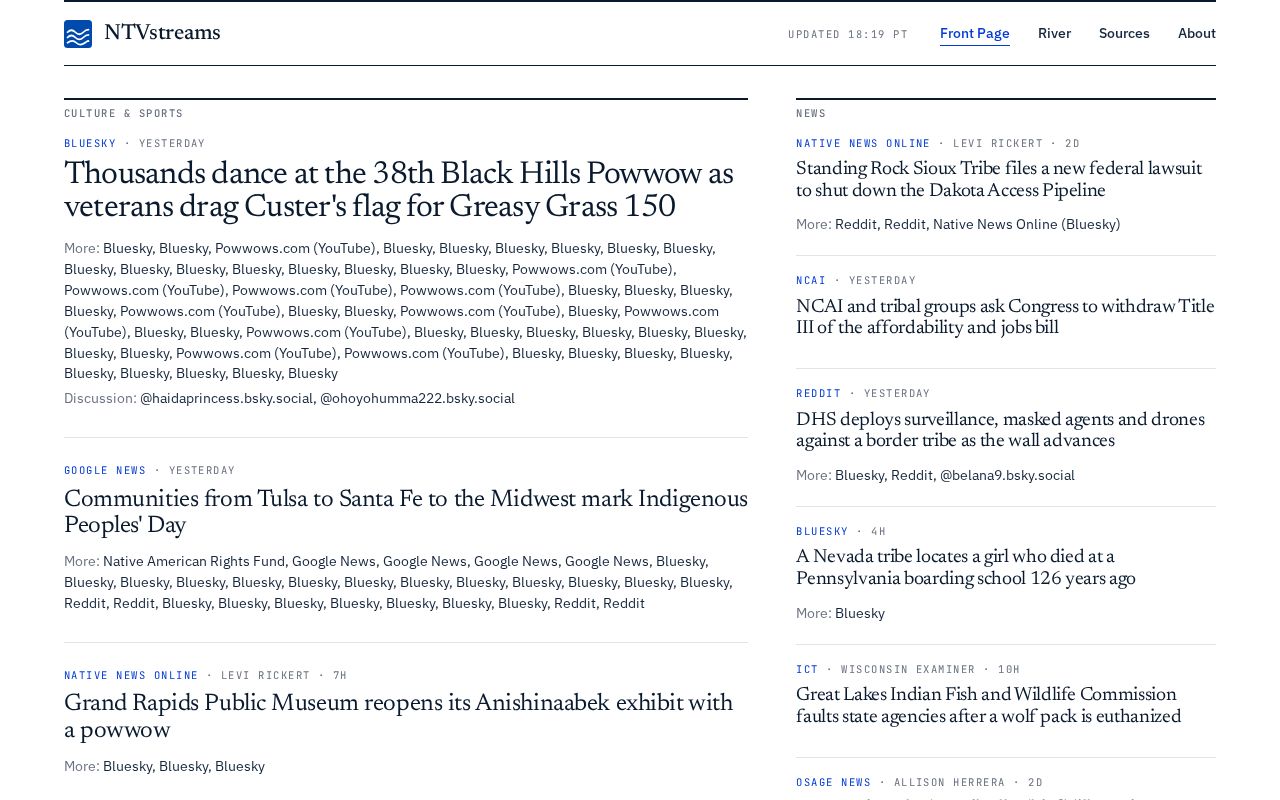Click the Bluesky label above Nevada tribe story

pyautogui.click(x=822, y=531)
